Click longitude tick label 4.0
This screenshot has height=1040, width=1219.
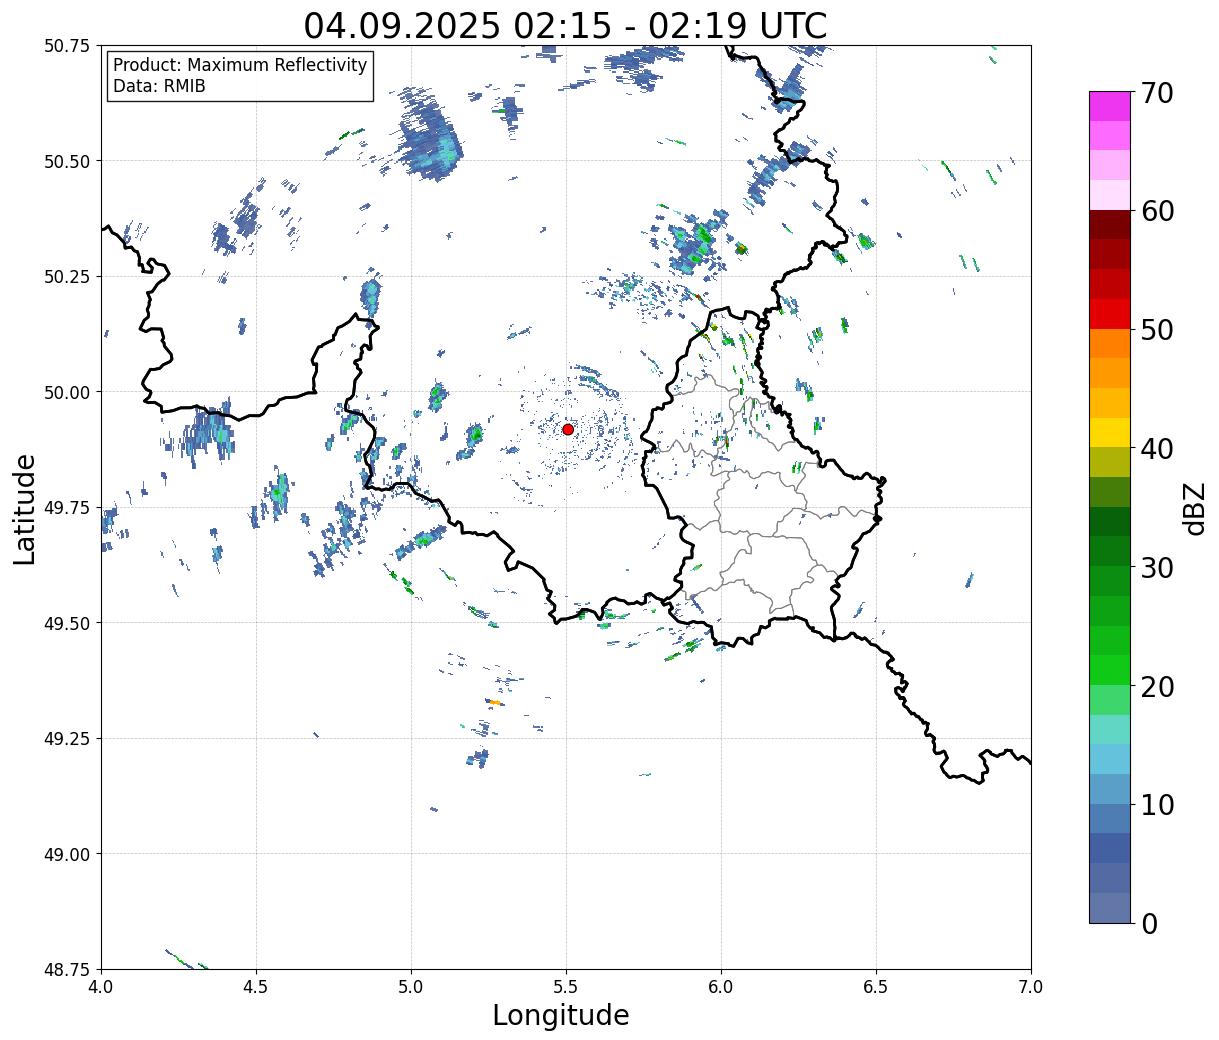(x=101, y=987)
